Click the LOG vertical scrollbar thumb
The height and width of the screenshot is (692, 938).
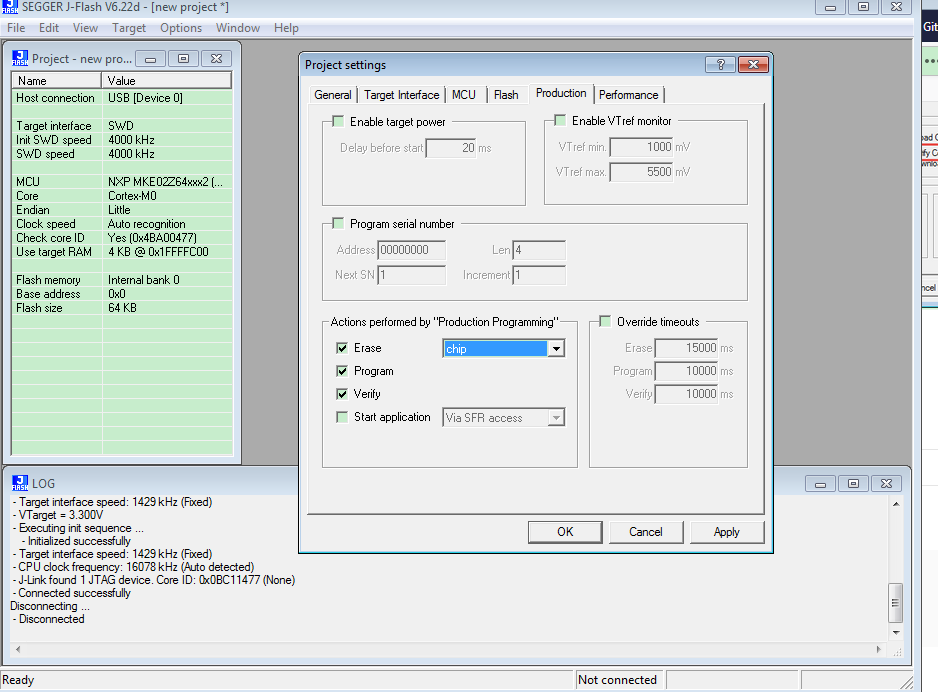point(896,603)
